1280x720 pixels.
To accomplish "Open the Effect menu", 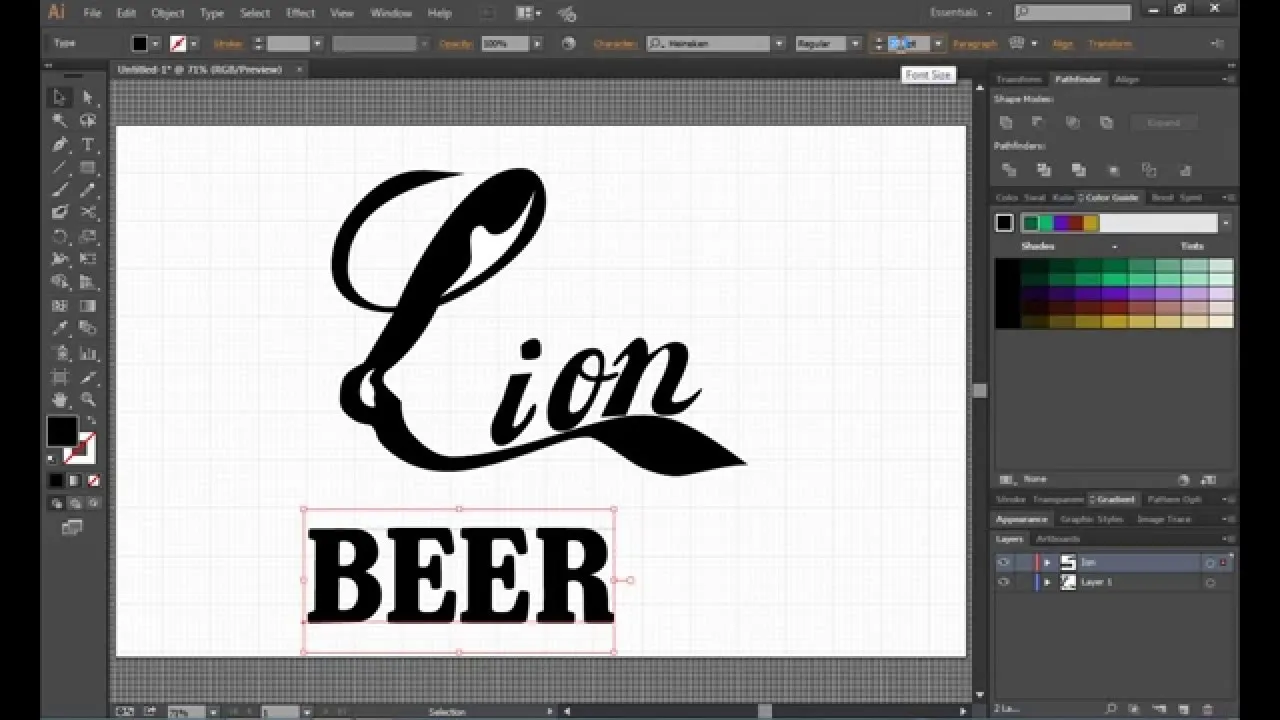I will click(300, 13).
